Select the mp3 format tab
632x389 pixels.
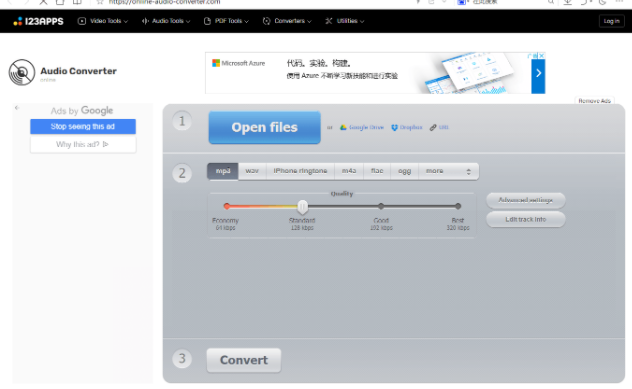pos(223,171)
